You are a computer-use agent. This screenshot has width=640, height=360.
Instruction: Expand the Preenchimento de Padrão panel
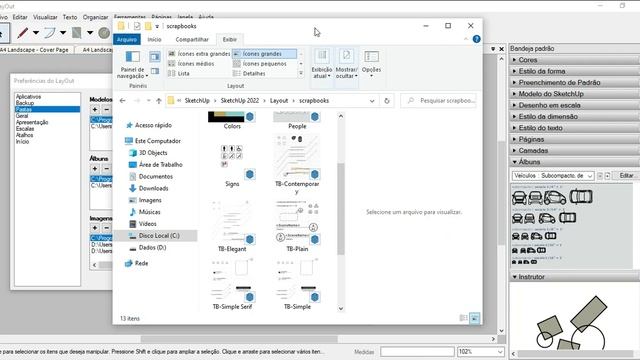click(x=574, y=82)
